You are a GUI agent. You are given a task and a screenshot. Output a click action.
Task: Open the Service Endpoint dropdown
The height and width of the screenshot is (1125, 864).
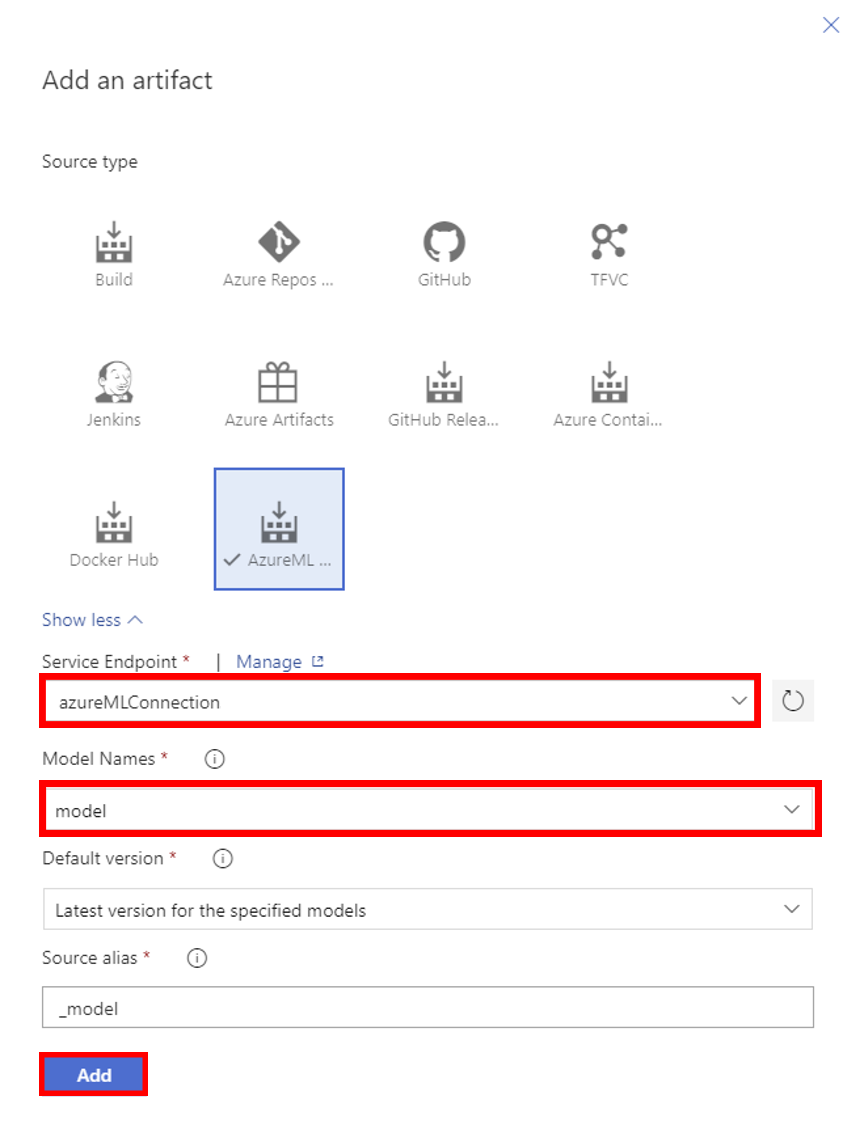[x=400, y=702]
